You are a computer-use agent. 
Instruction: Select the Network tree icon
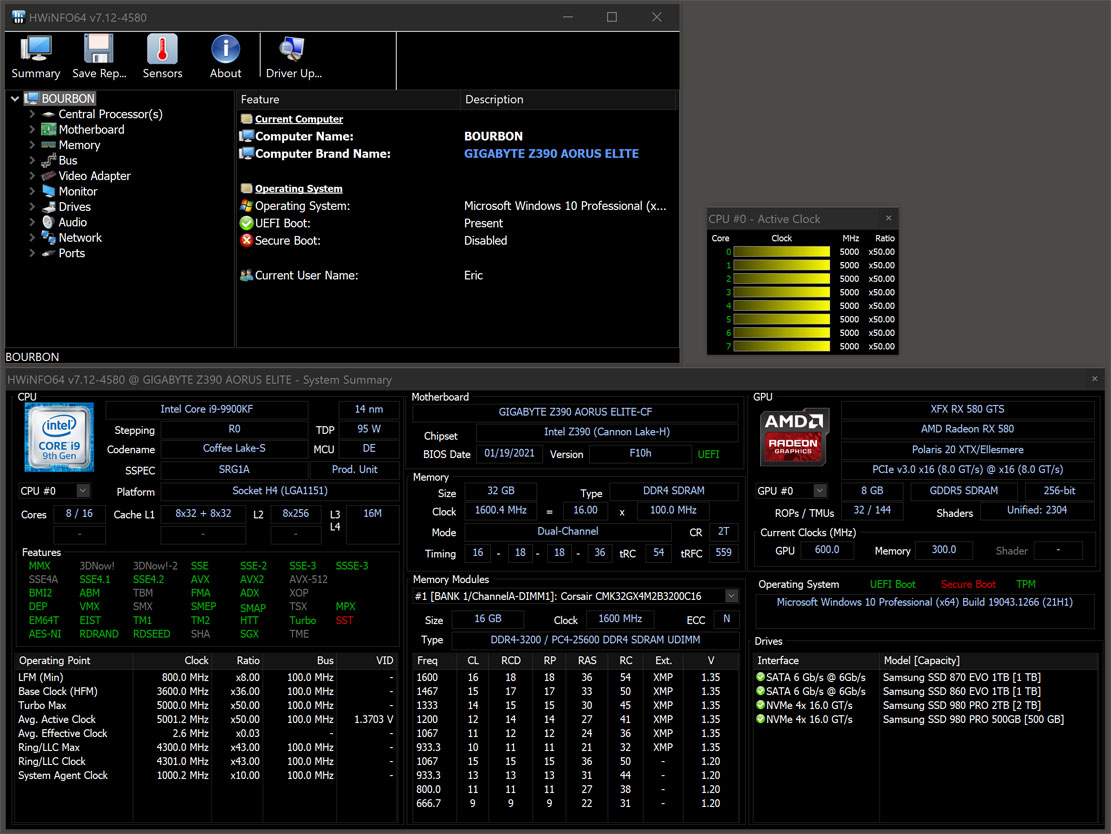pyautogui.click(x=48, y=238)
